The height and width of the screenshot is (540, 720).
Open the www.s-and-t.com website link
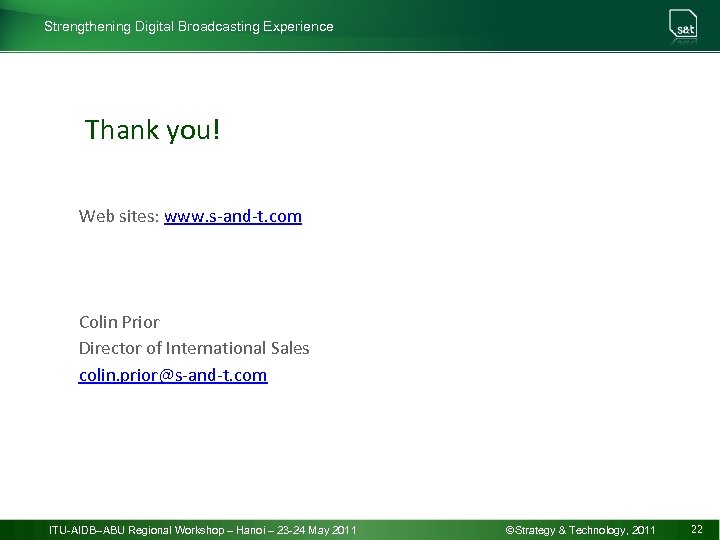(x=233, y=216)
